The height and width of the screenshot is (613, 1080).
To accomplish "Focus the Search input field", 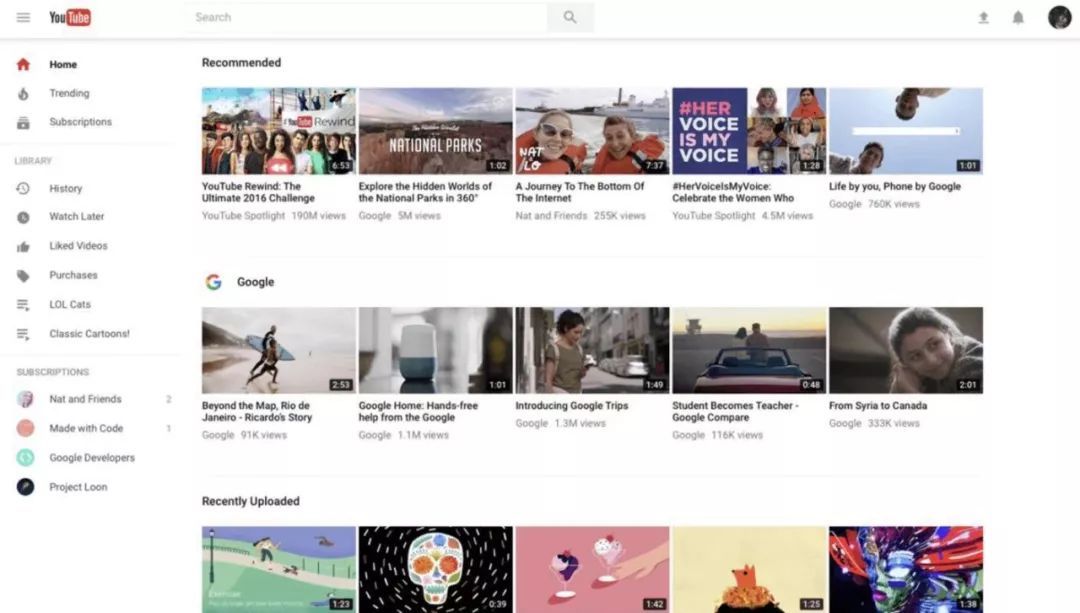I will [366, 17].
